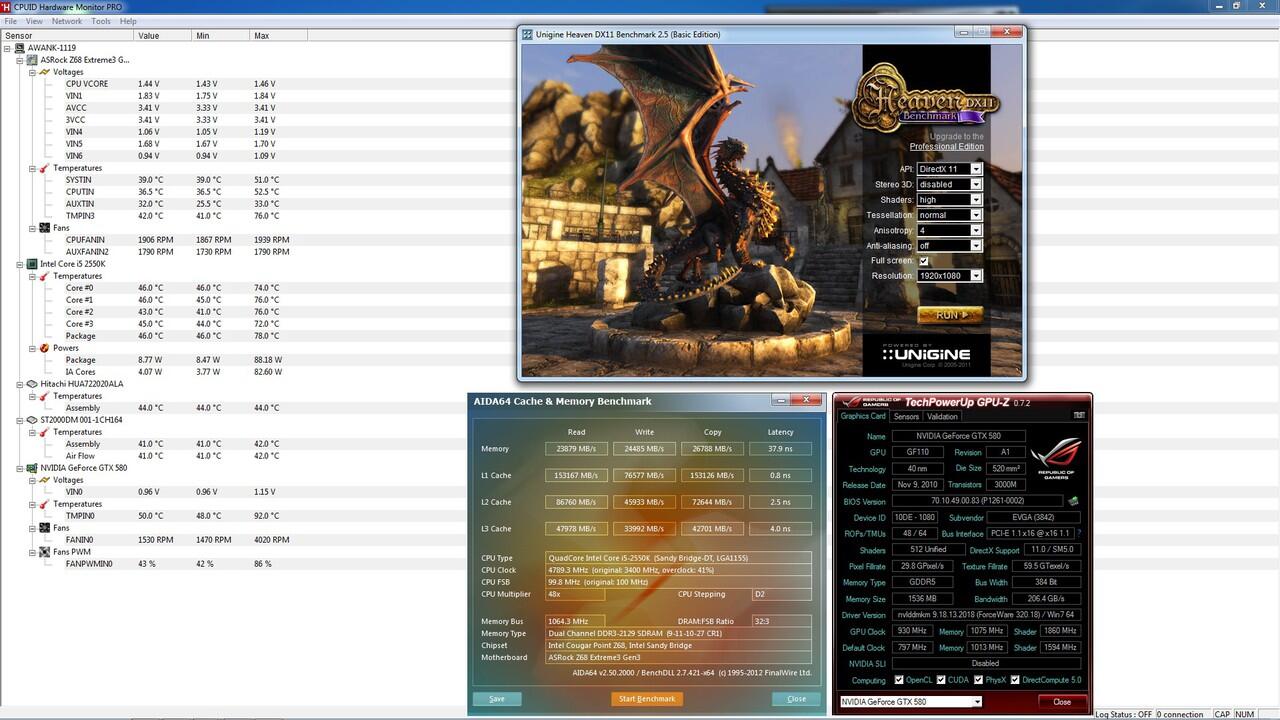Viewport: 1280px width, 720px height.
Task: Click the Value column header in HWMonitor
Action: [x=163, y=36]
